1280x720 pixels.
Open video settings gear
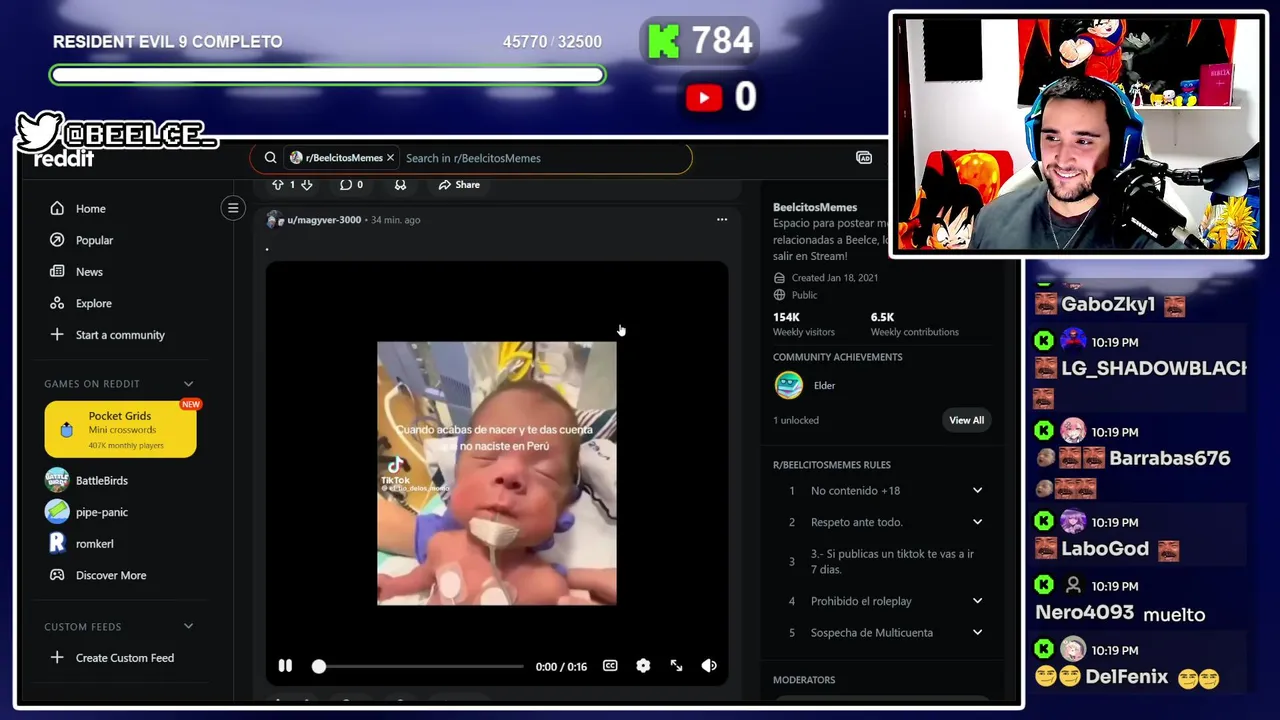click(x=643, y=666)
